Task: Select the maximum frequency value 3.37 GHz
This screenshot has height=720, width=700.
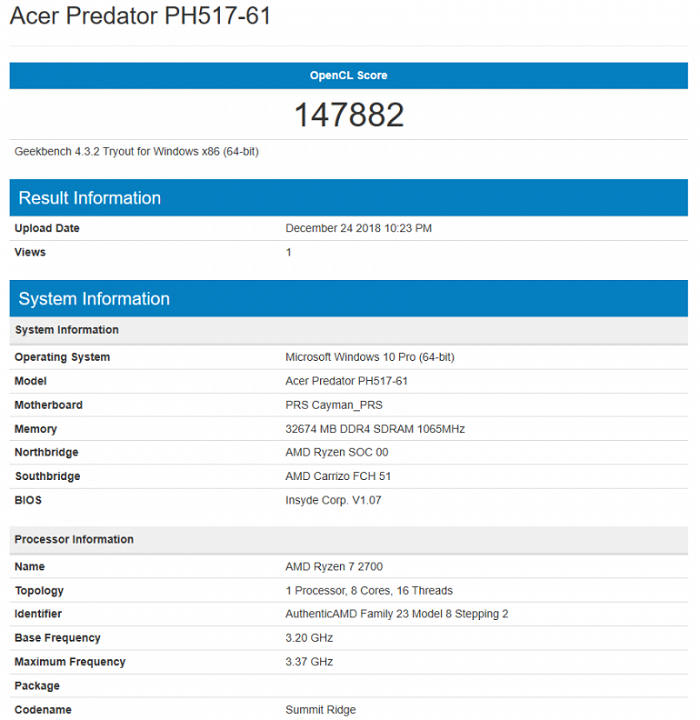Action: (x=309, y=662)
